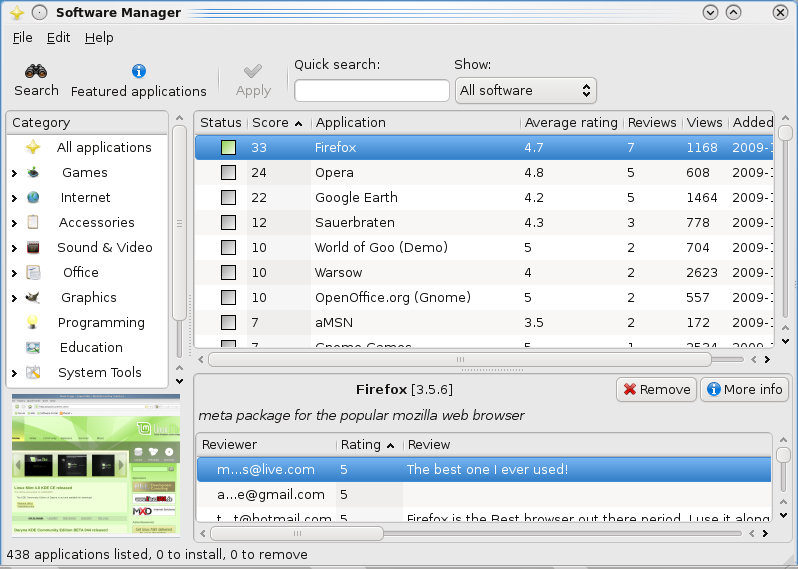798x569 pixels.
Task: Click the Quick search input field
Action: (x=371, y=91)
